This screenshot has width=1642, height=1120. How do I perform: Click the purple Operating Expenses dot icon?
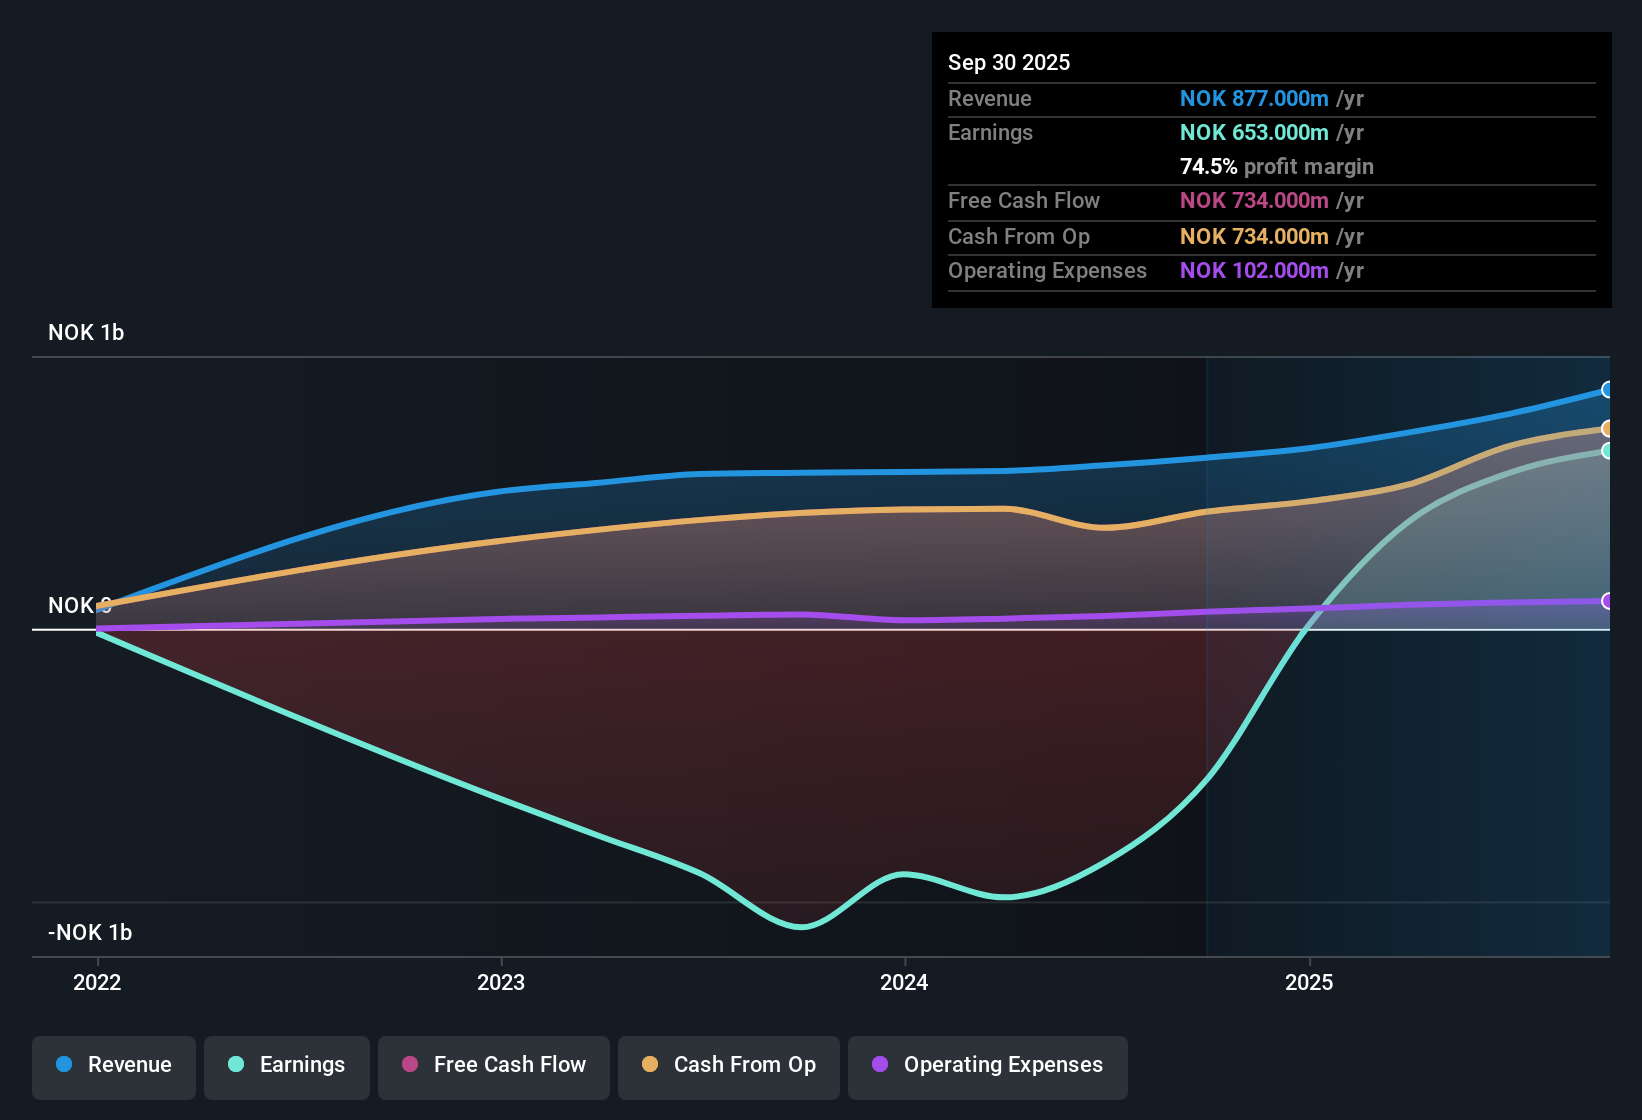[x=879, y=1065]
